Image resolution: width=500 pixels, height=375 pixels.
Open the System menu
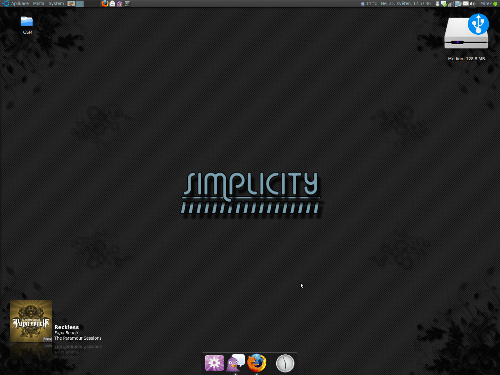[x=56, y=4]
